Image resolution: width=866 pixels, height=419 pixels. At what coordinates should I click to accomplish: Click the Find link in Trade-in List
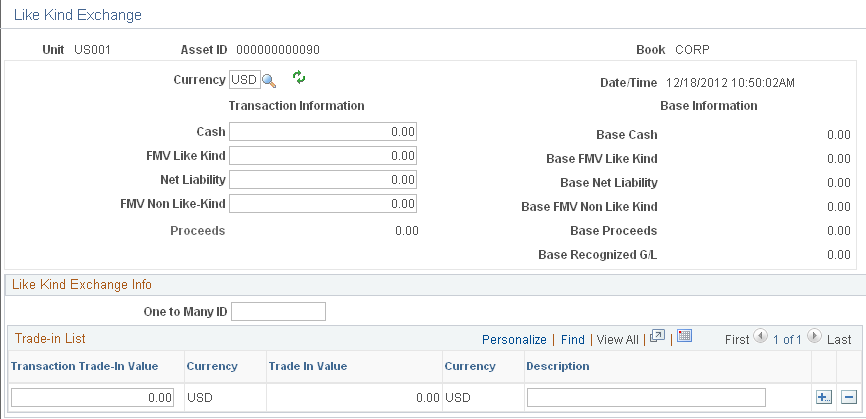click(573, 340)
